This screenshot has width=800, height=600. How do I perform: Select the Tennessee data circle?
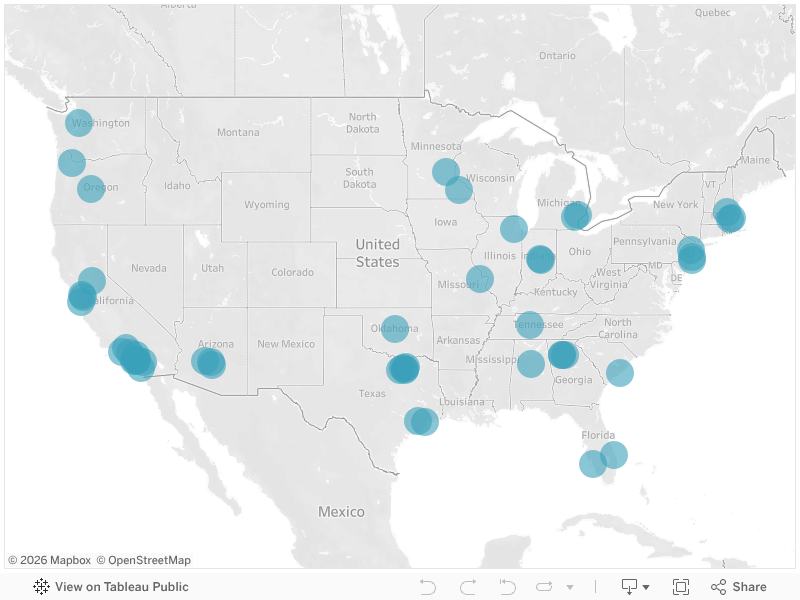[530, 325]
